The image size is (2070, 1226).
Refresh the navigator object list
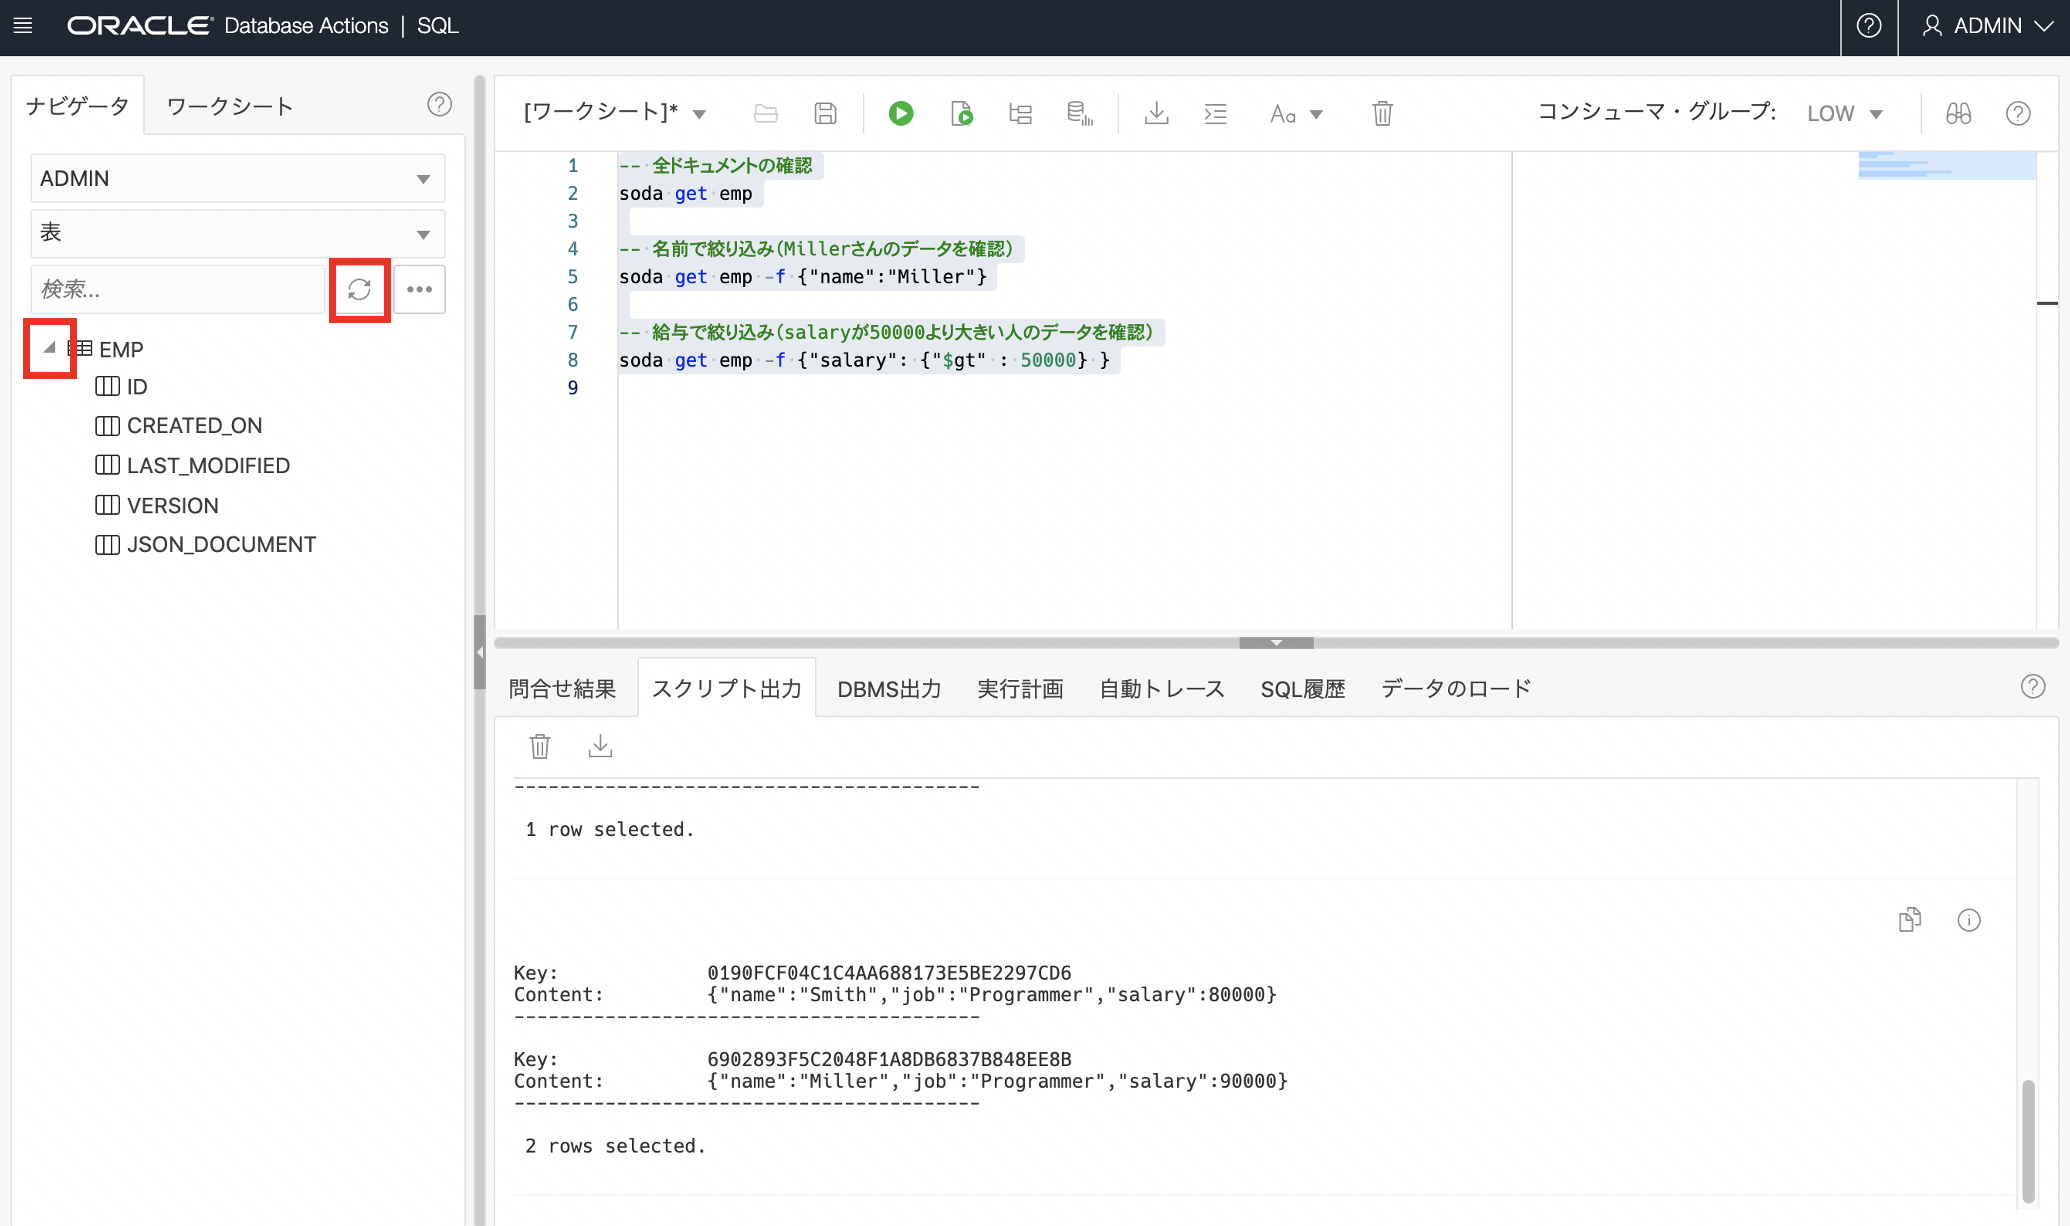(x=360, y=290)
